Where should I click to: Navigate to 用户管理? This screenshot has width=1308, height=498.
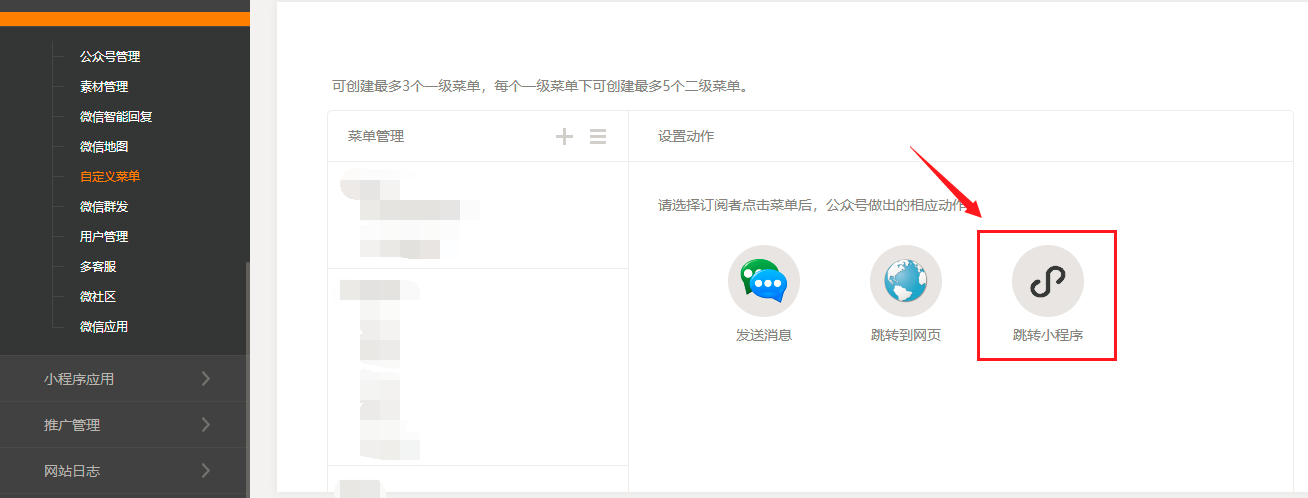tap(104, 237)
